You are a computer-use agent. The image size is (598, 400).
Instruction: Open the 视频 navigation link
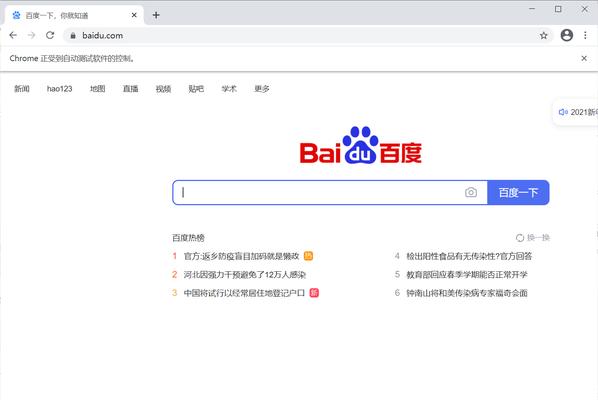point(163,89)
